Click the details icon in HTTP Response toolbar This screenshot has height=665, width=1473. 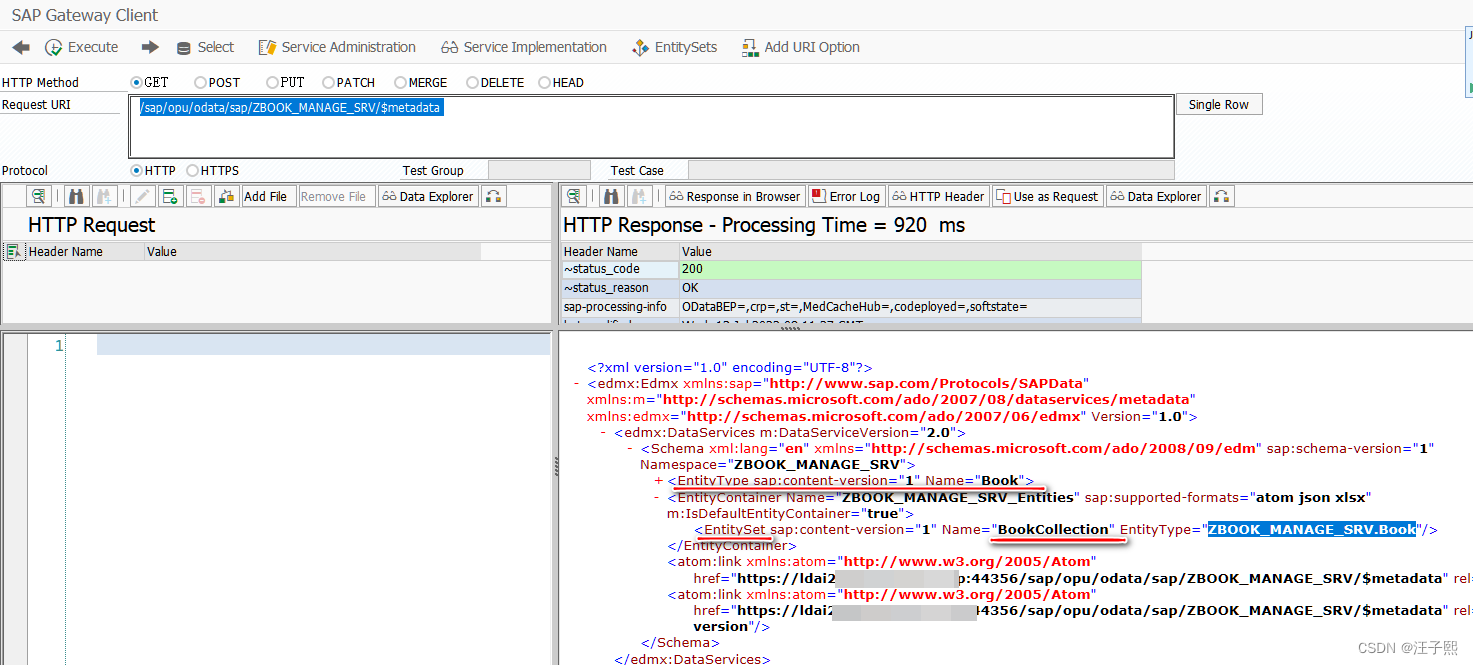coord(573,196)
